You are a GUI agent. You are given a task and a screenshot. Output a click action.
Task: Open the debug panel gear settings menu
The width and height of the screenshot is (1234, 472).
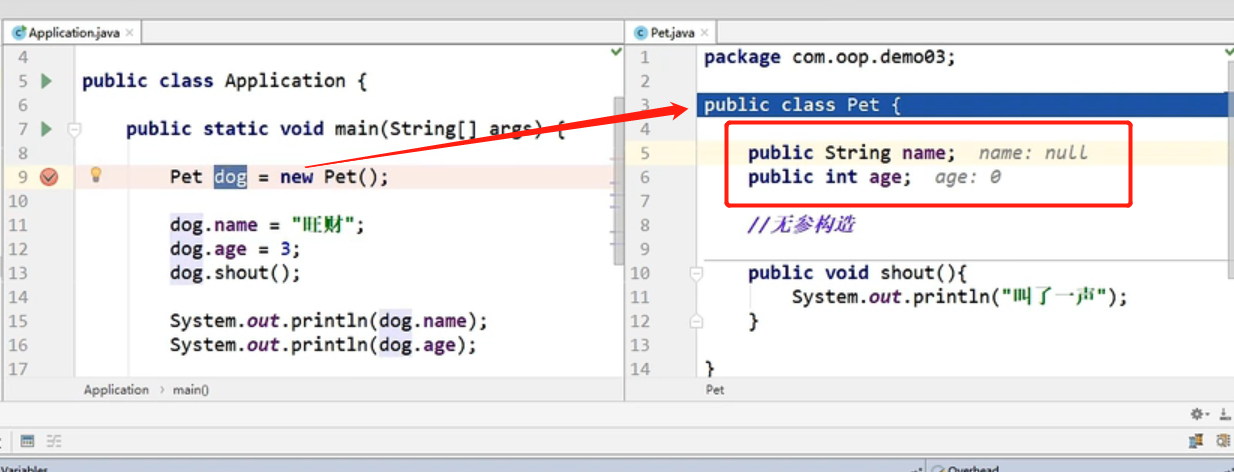click(x=1198, y=414)
